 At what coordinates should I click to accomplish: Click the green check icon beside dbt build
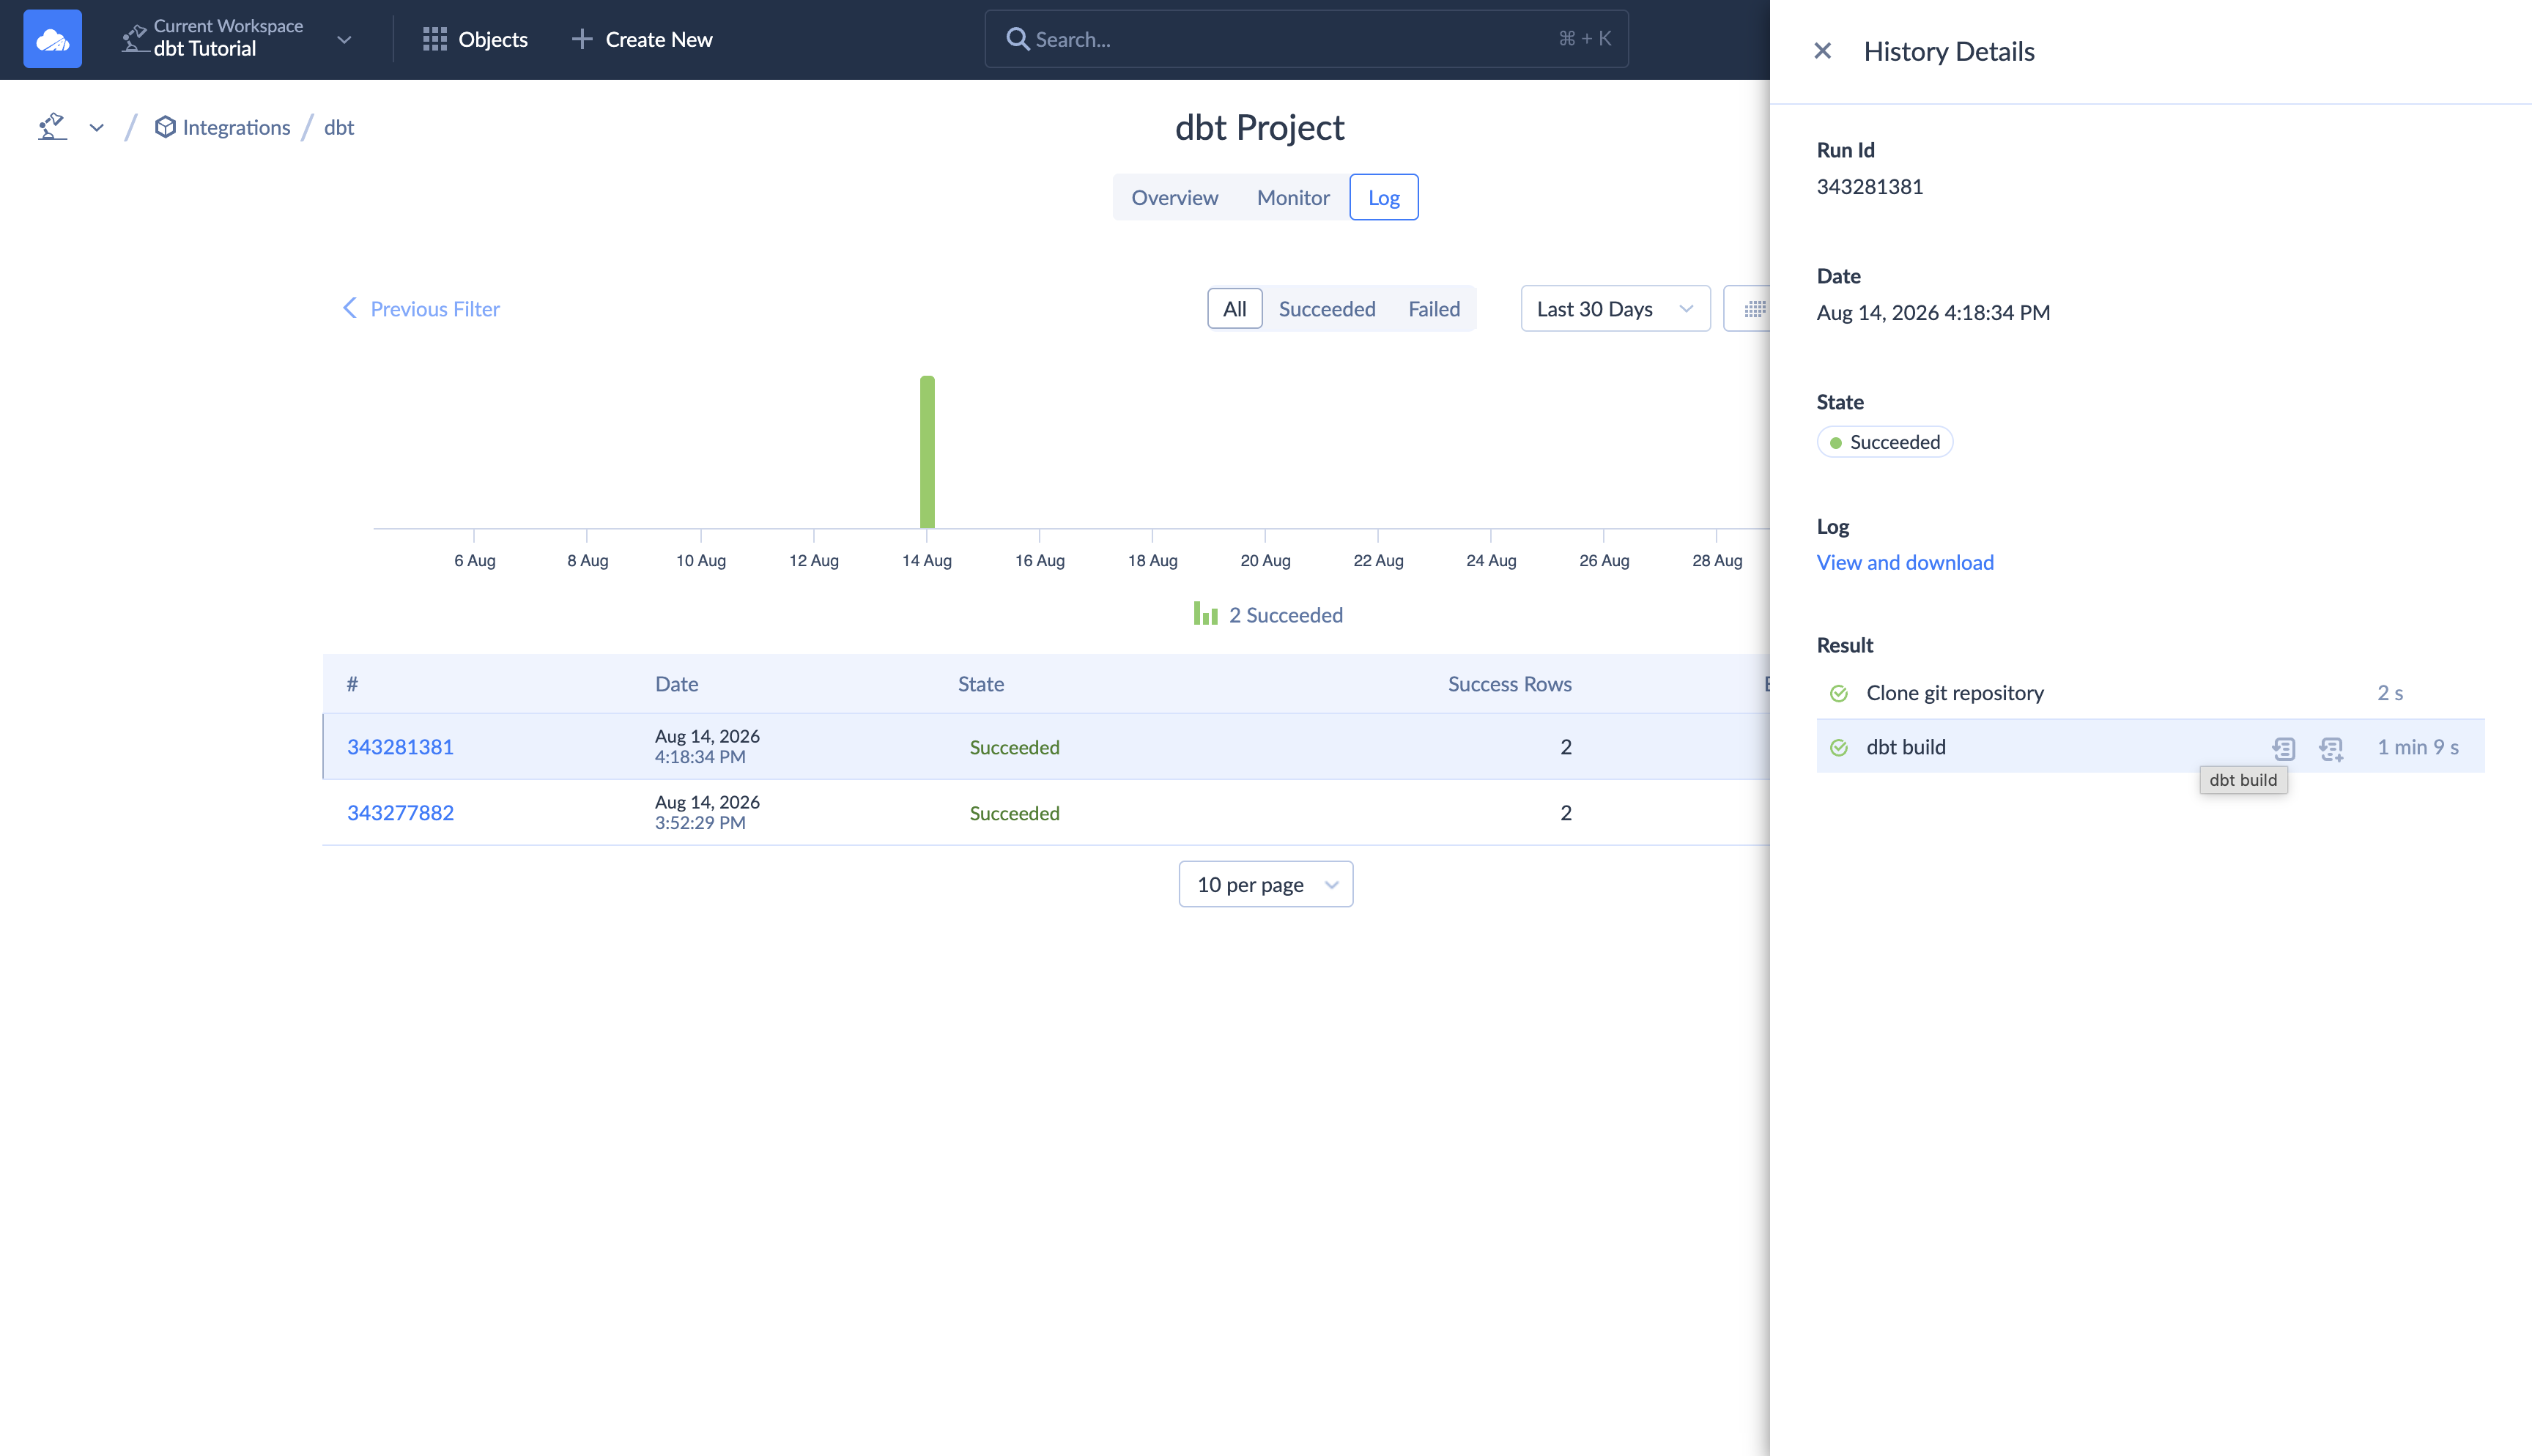1838,747
